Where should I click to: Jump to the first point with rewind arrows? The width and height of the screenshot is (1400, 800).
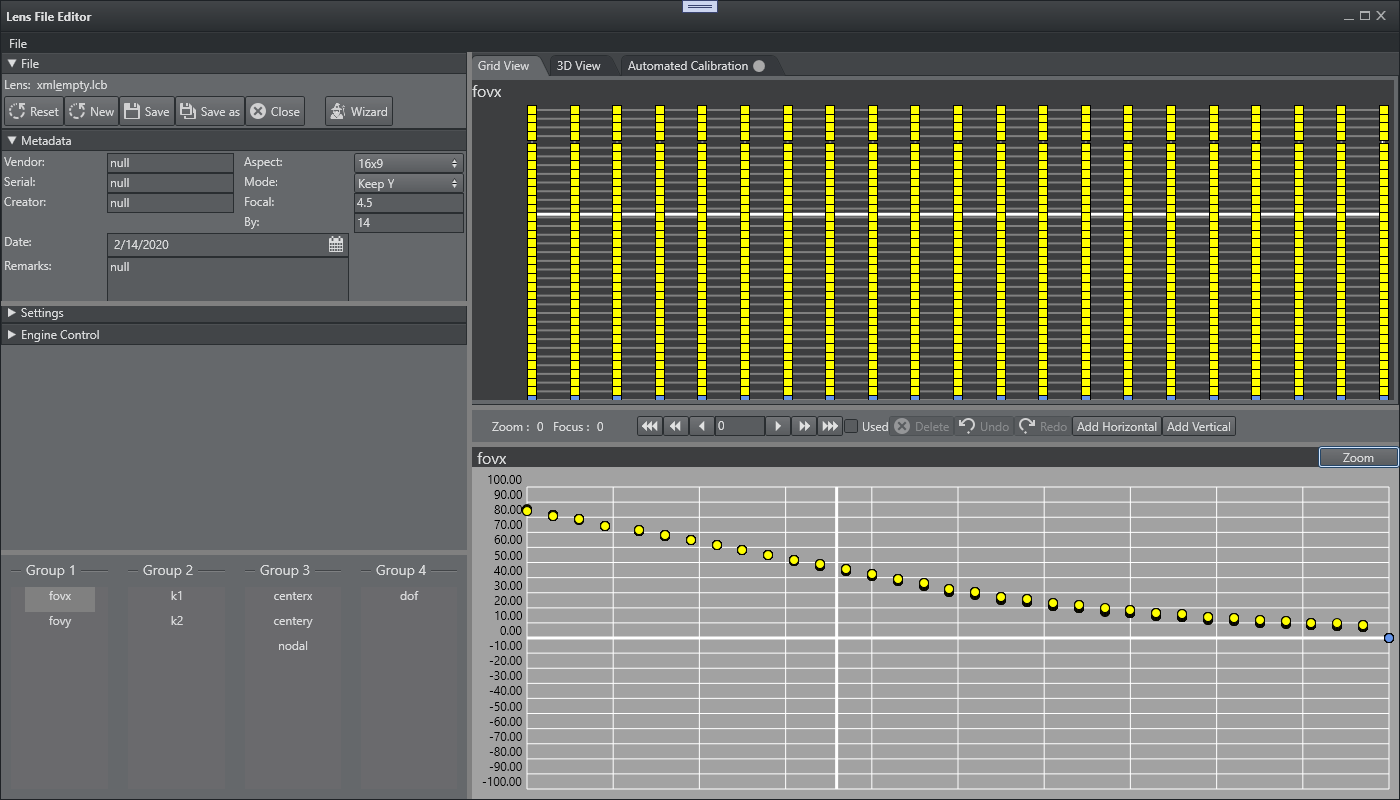[x=649, y=427]
